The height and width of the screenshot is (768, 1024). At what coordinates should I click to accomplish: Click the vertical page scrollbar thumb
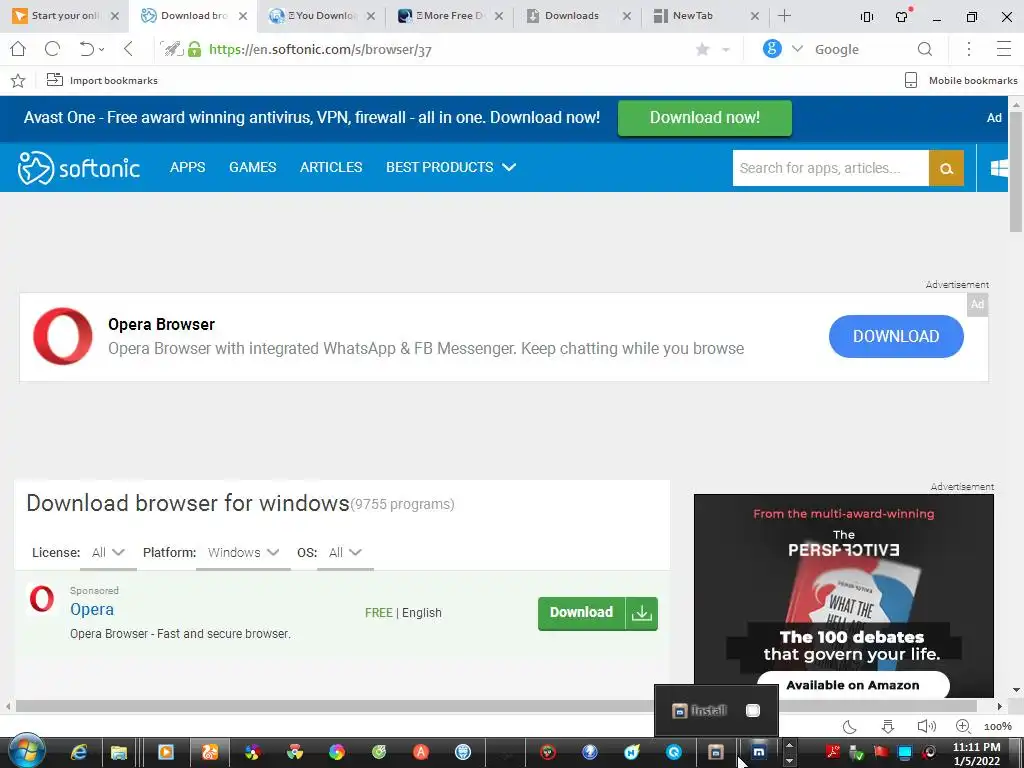(x=1016, y=171)
